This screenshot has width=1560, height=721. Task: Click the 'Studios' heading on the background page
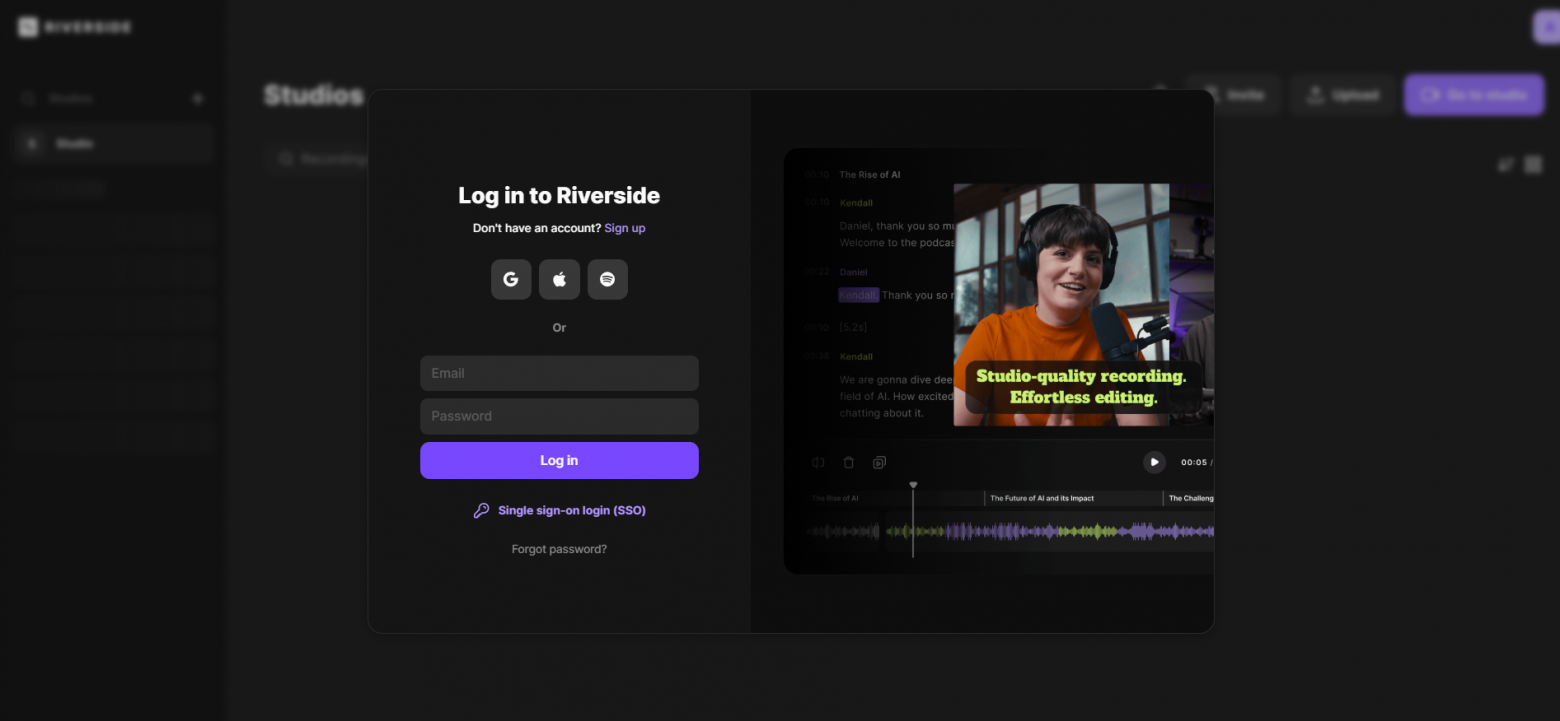[313, 95]
